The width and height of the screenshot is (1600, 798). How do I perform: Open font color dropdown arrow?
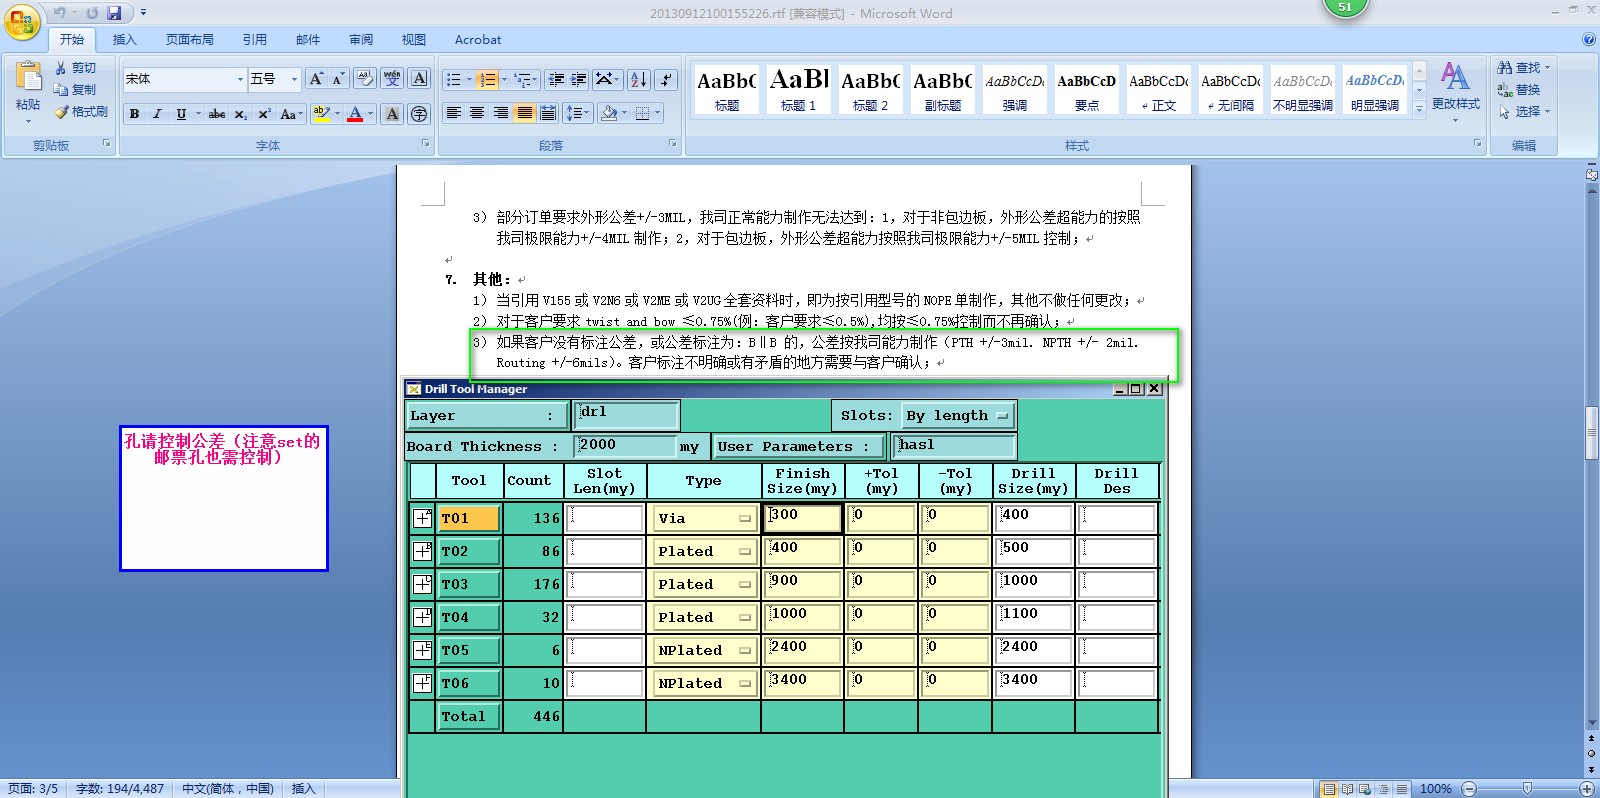pos(371,114)
